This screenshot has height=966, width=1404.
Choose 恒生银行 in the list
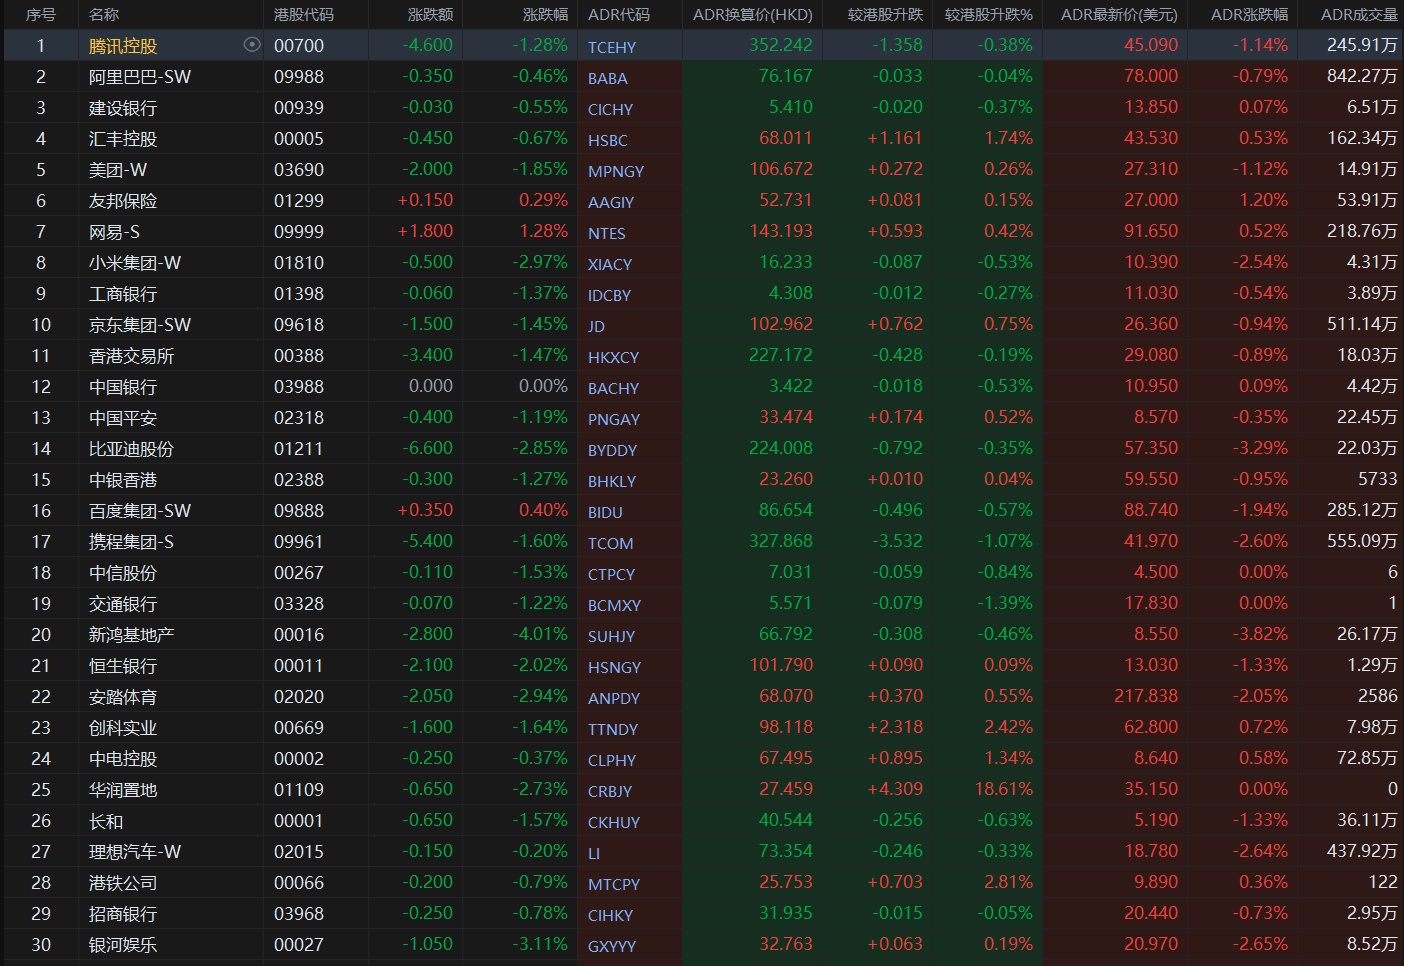pyautogui.click(x=123, y=666)
